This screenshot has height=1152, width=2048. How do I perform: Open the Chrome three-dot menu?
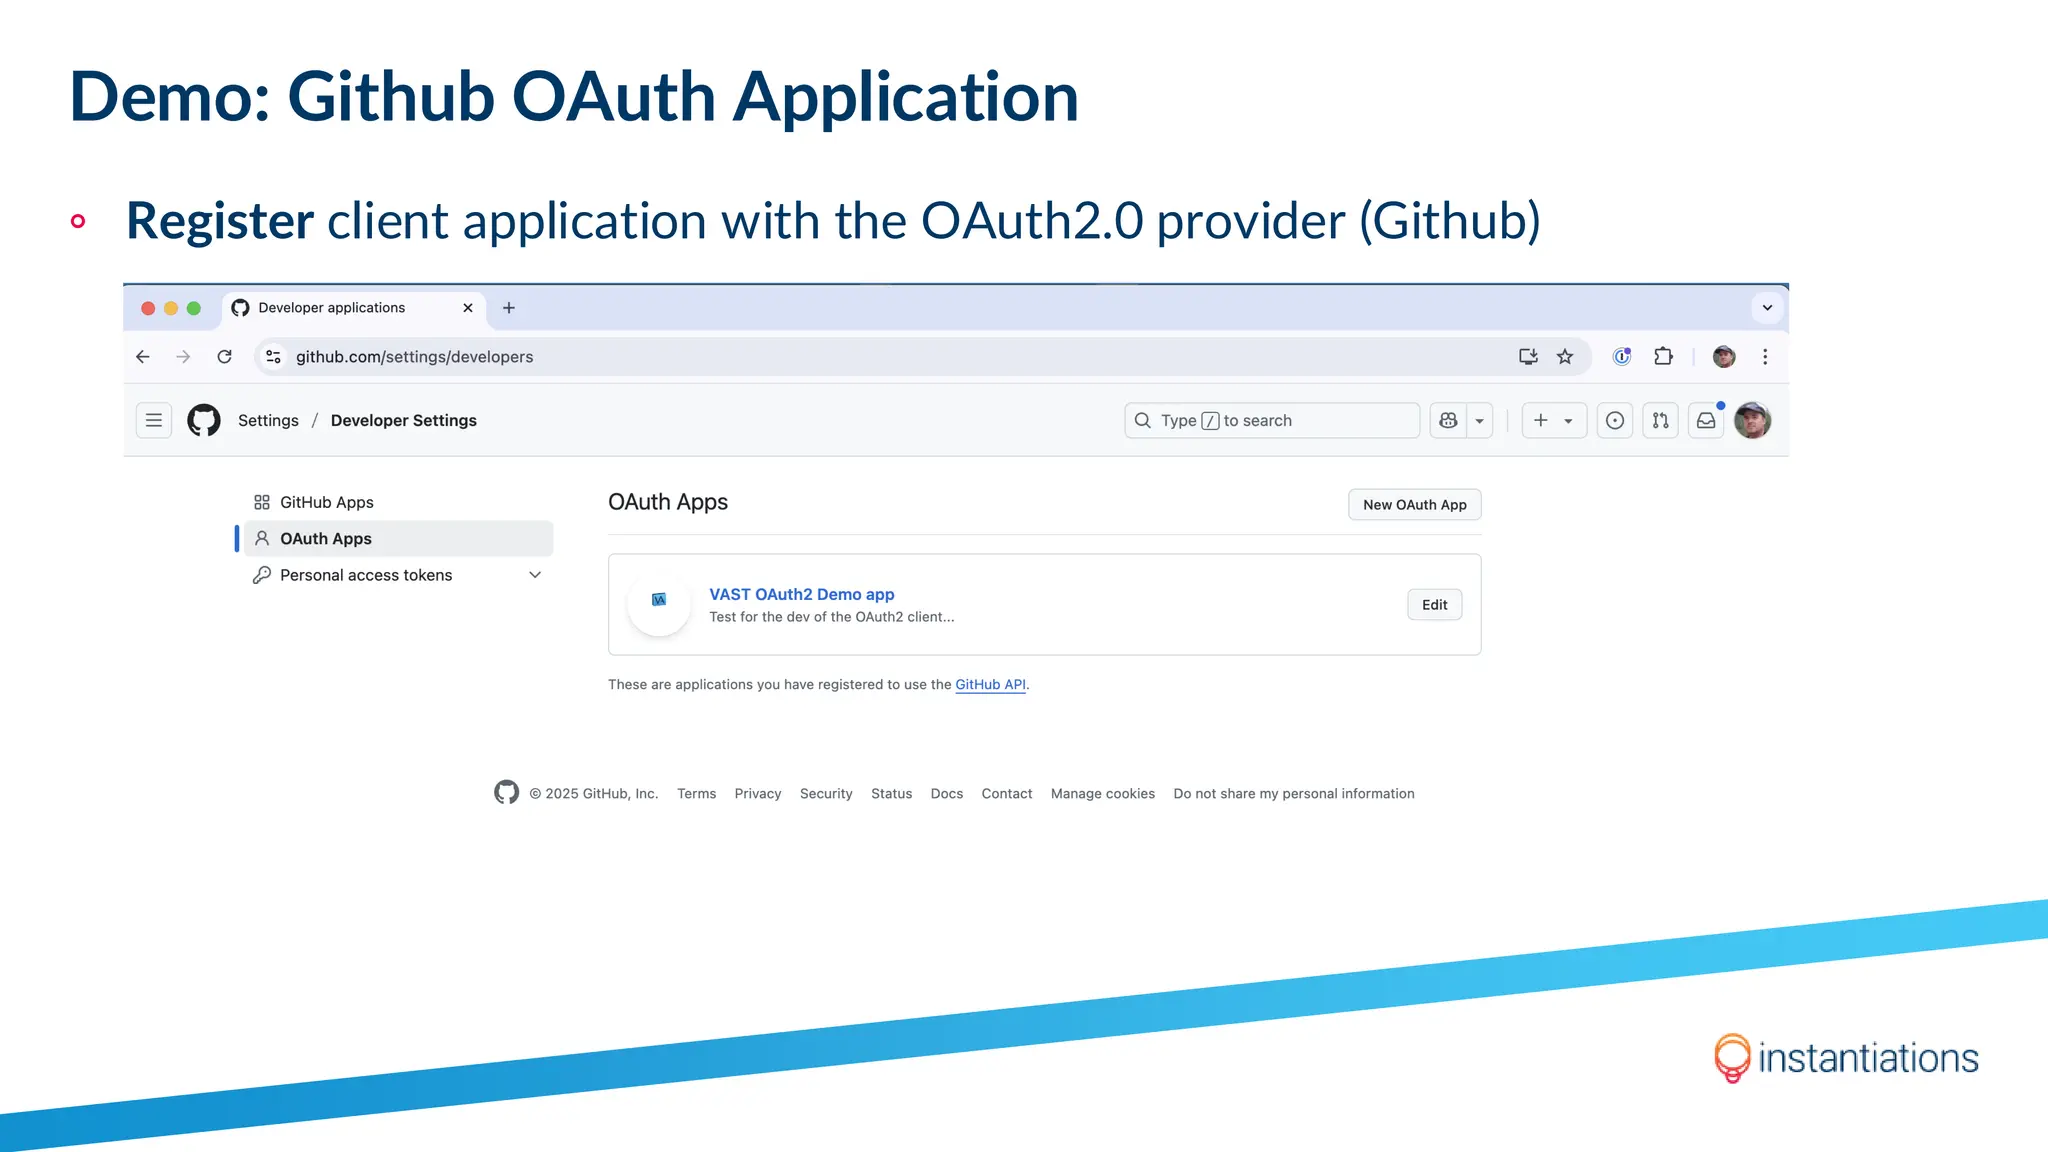pyautogui.click(x=1765, y=357)
